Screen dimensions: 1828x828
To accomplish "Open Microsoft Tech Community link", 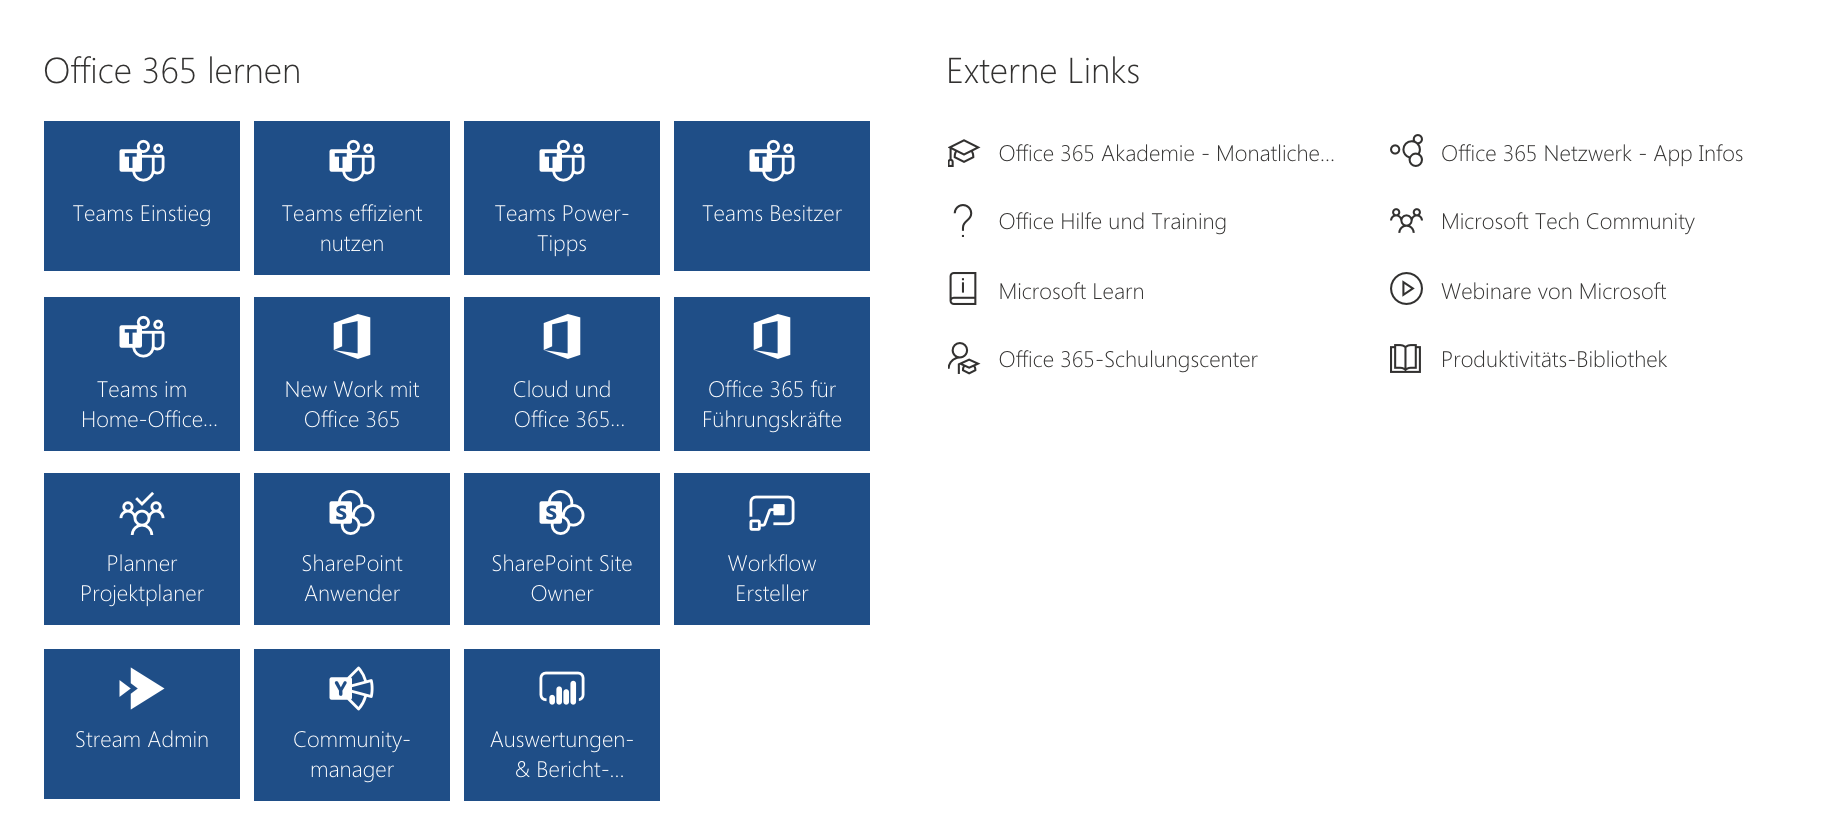I will click(1568, 222).
